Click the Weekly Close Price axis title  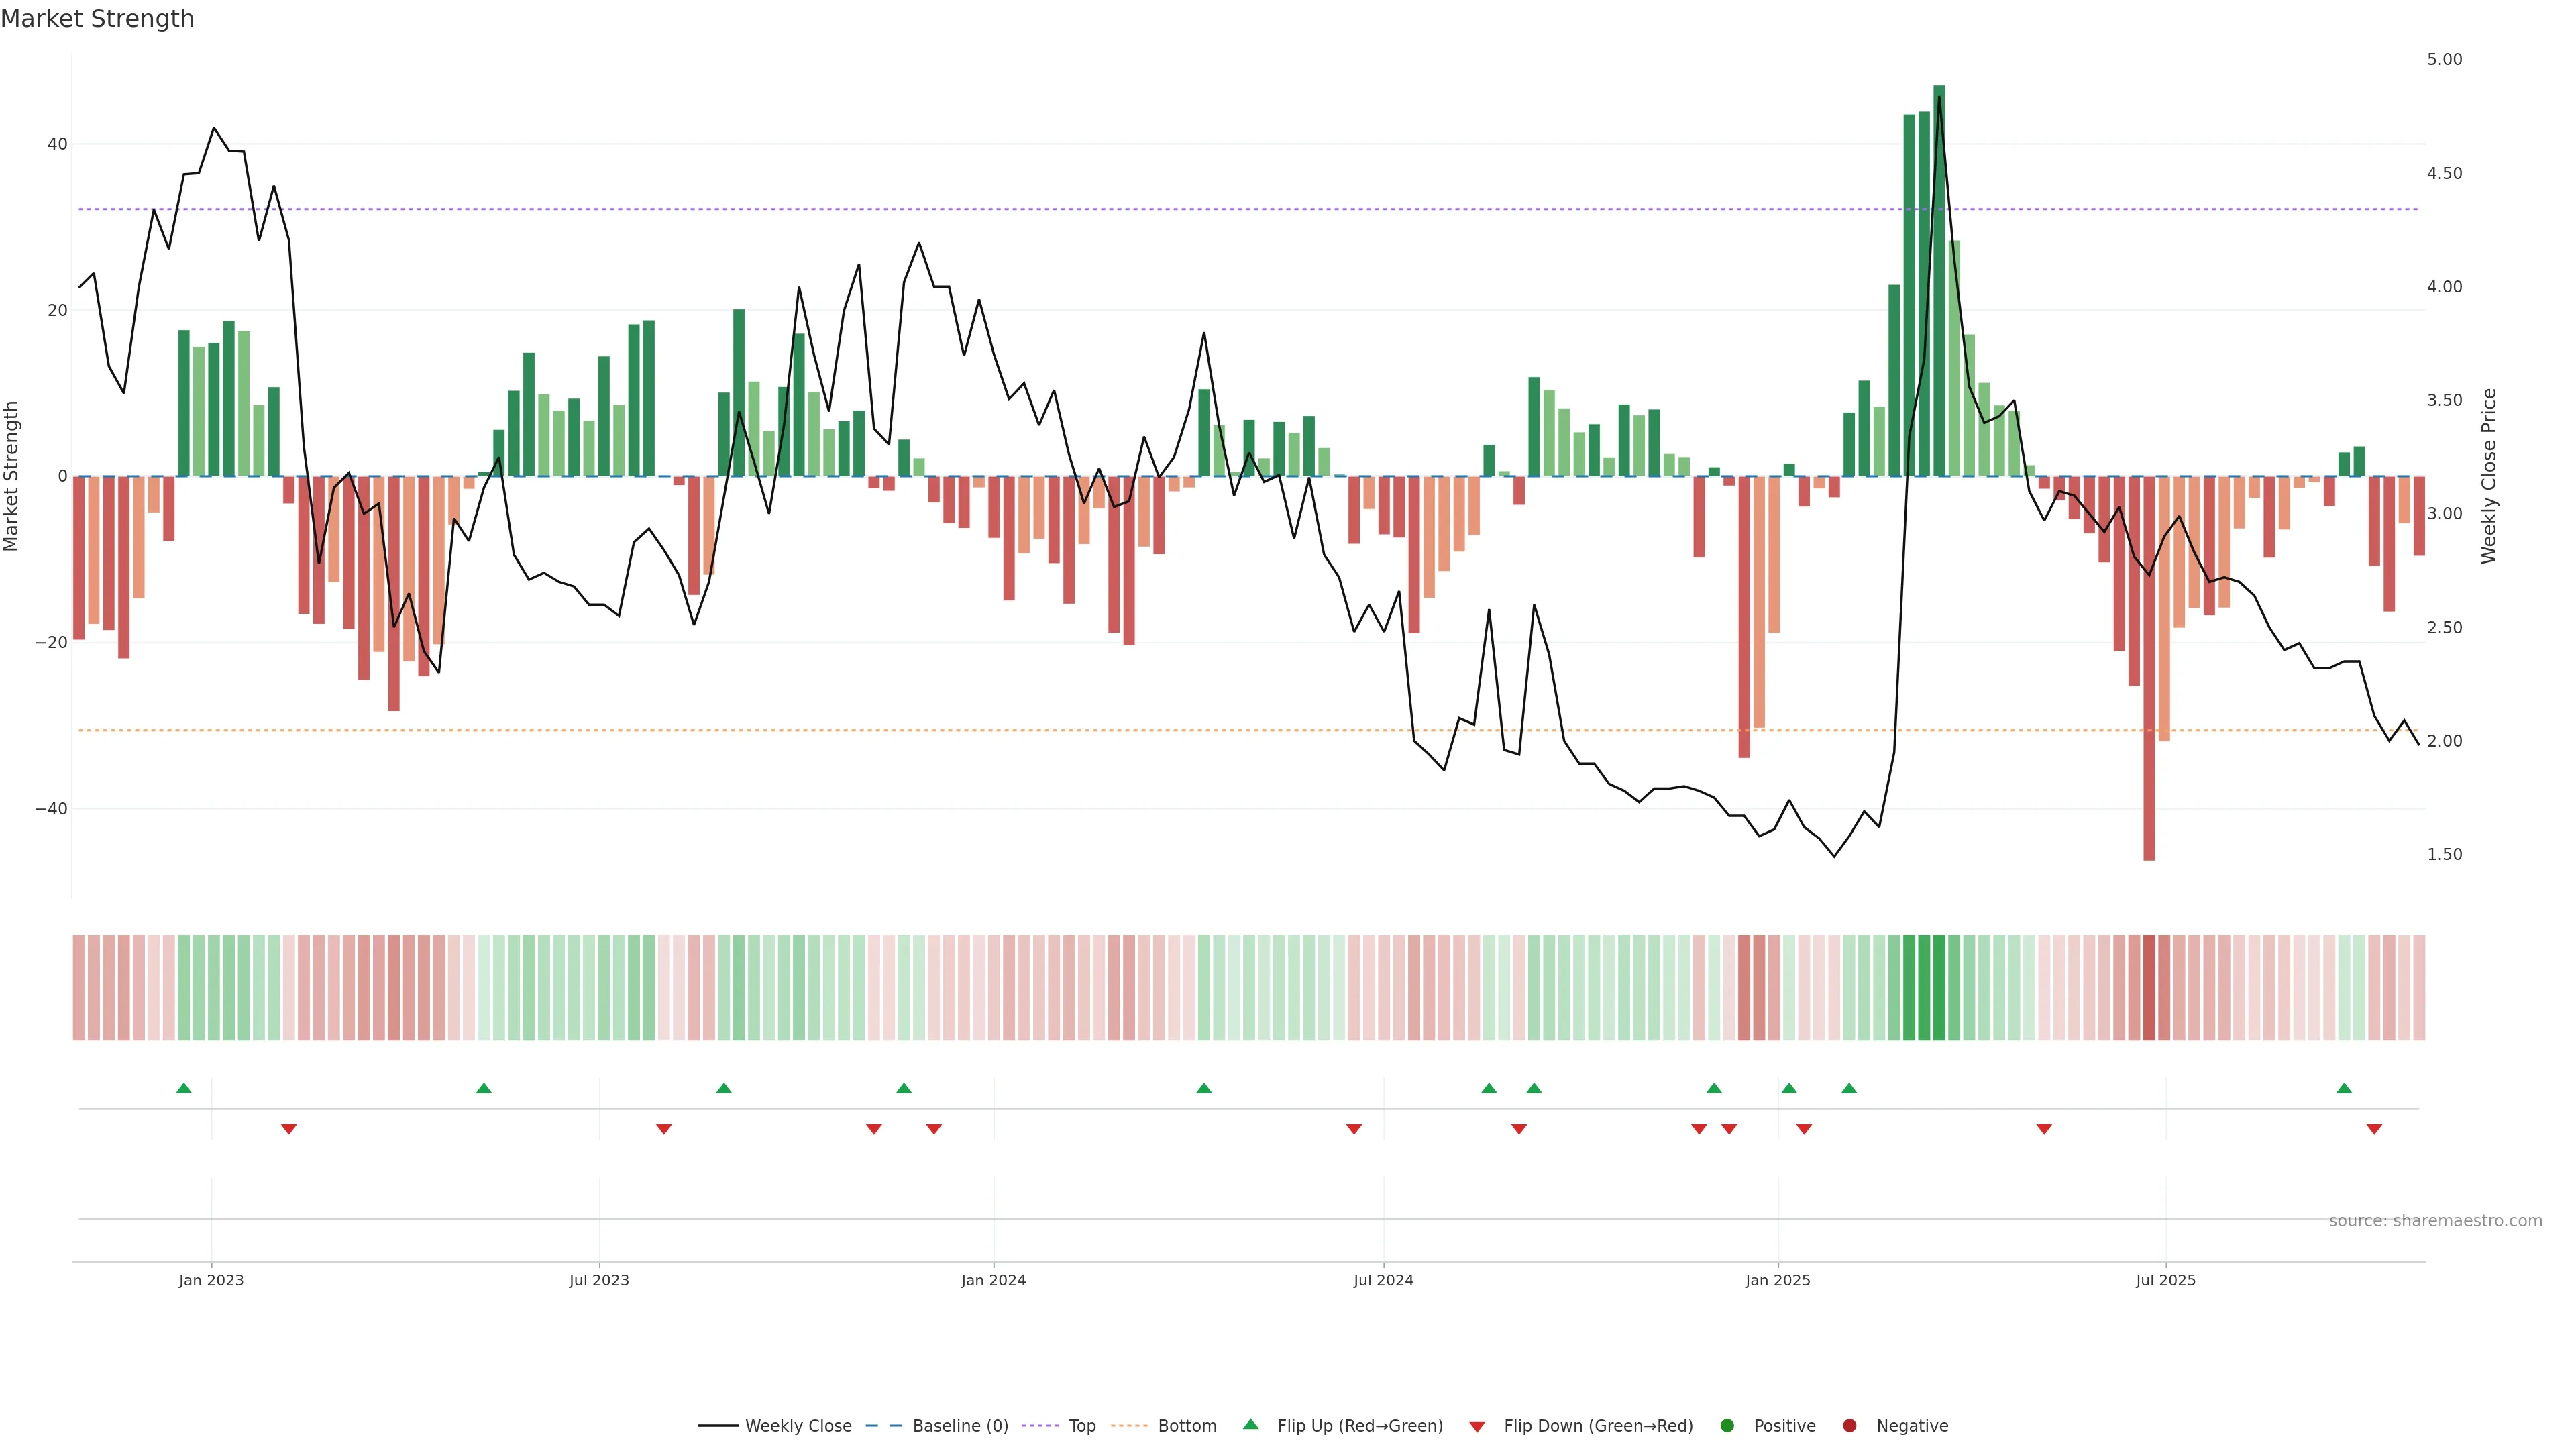point(2489,476)
